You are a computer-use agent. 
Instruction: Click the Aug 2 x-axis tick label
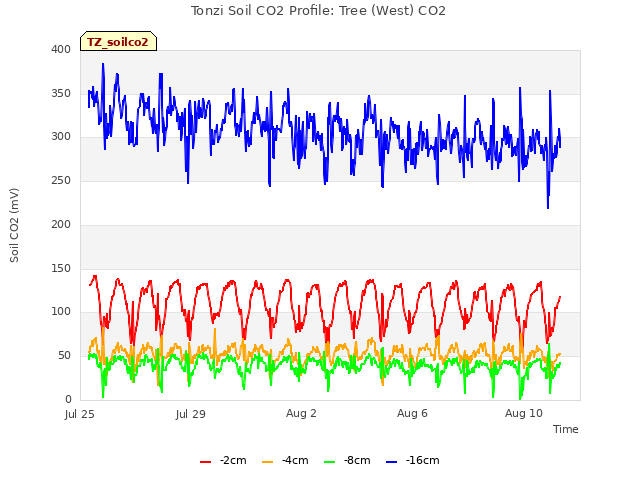(301, 413)
